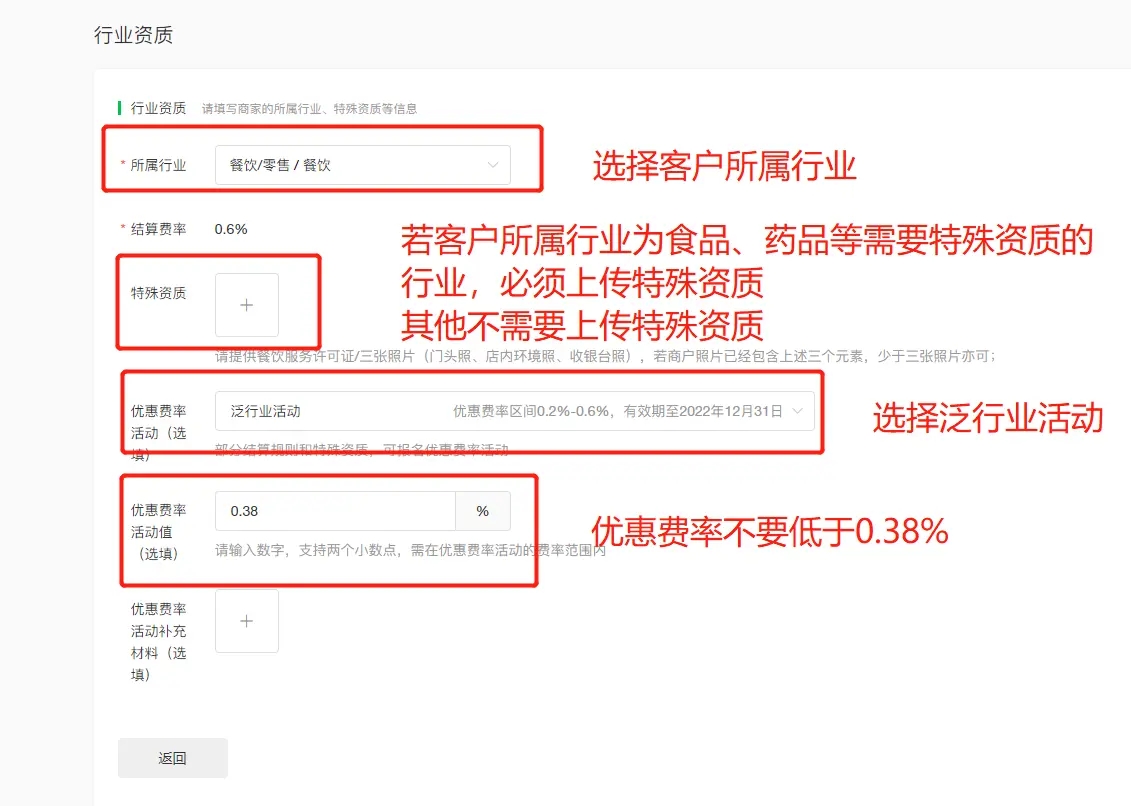Expand the 所属行业 dropdown arrow

pos(492,165)
